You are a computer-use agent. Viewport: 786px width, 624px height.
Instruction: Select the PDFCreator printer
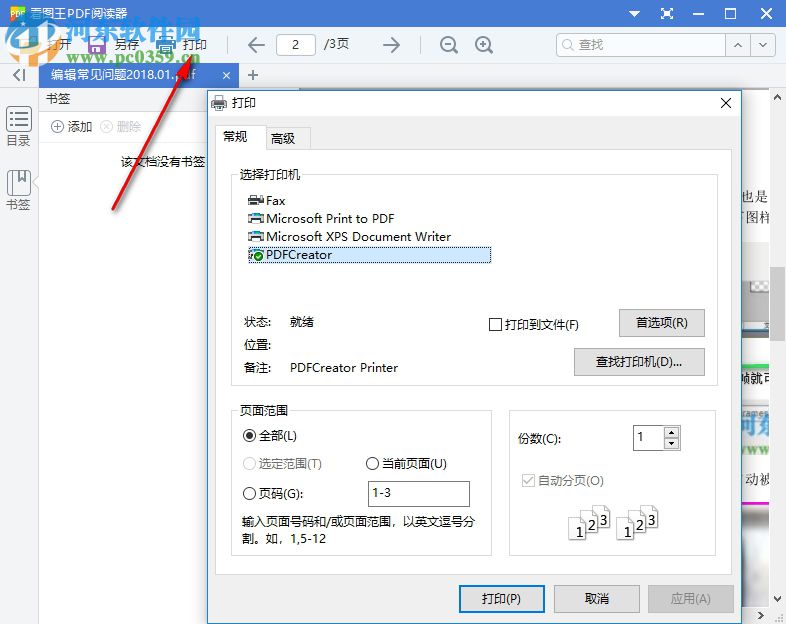(x=369, y=255)
